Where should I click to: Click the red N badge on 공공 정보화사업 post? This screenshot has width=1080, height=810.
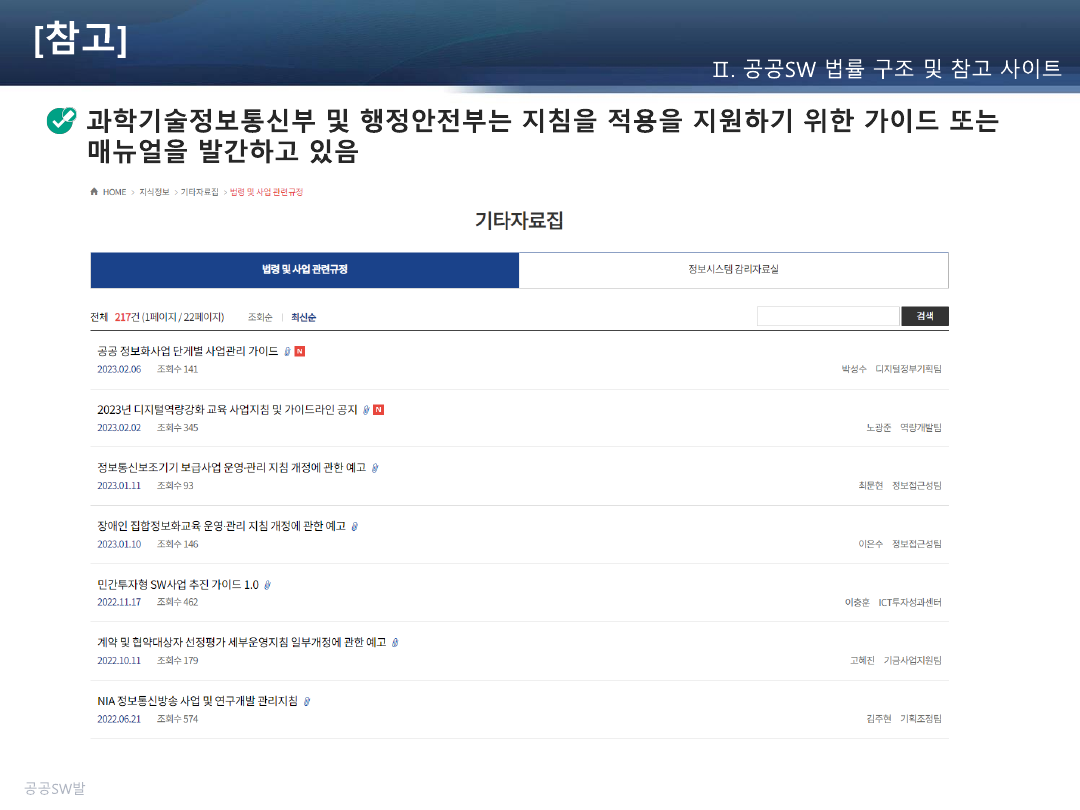(x=299, y=351)
